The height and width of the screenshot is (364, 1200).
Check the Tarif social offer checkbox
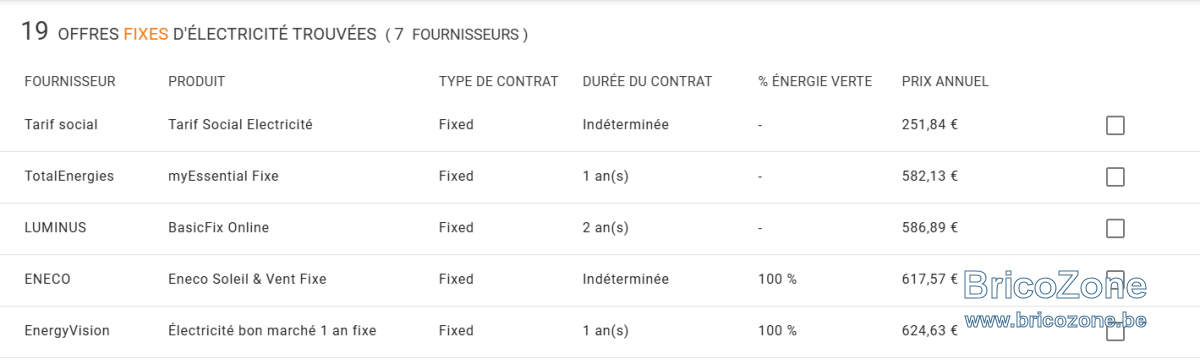[1115, 125]
